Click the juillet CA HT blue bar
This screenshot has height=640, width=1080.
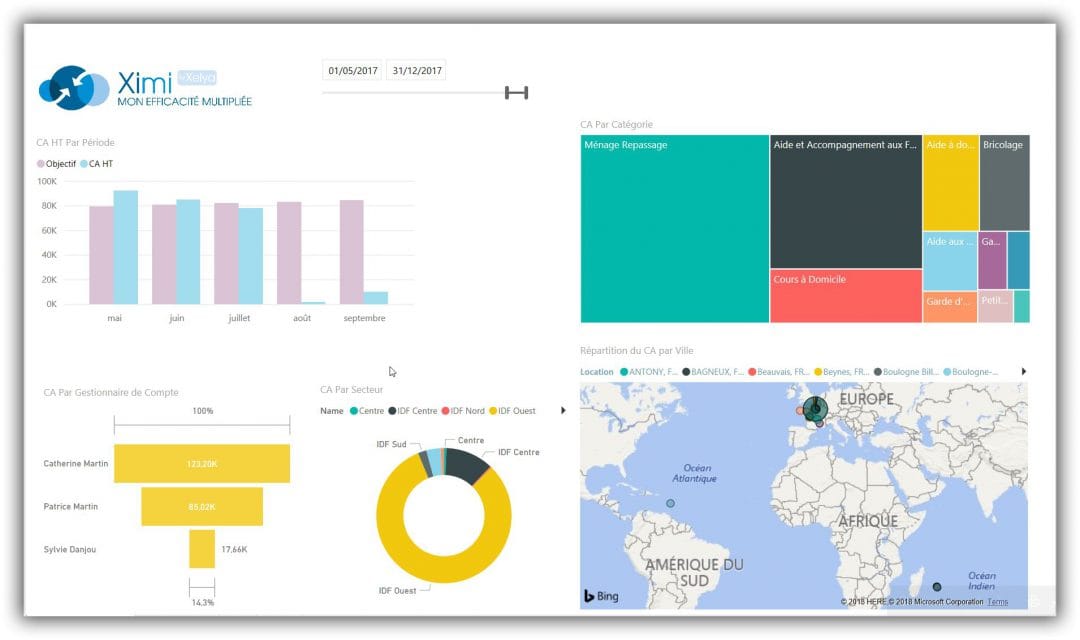251,256
